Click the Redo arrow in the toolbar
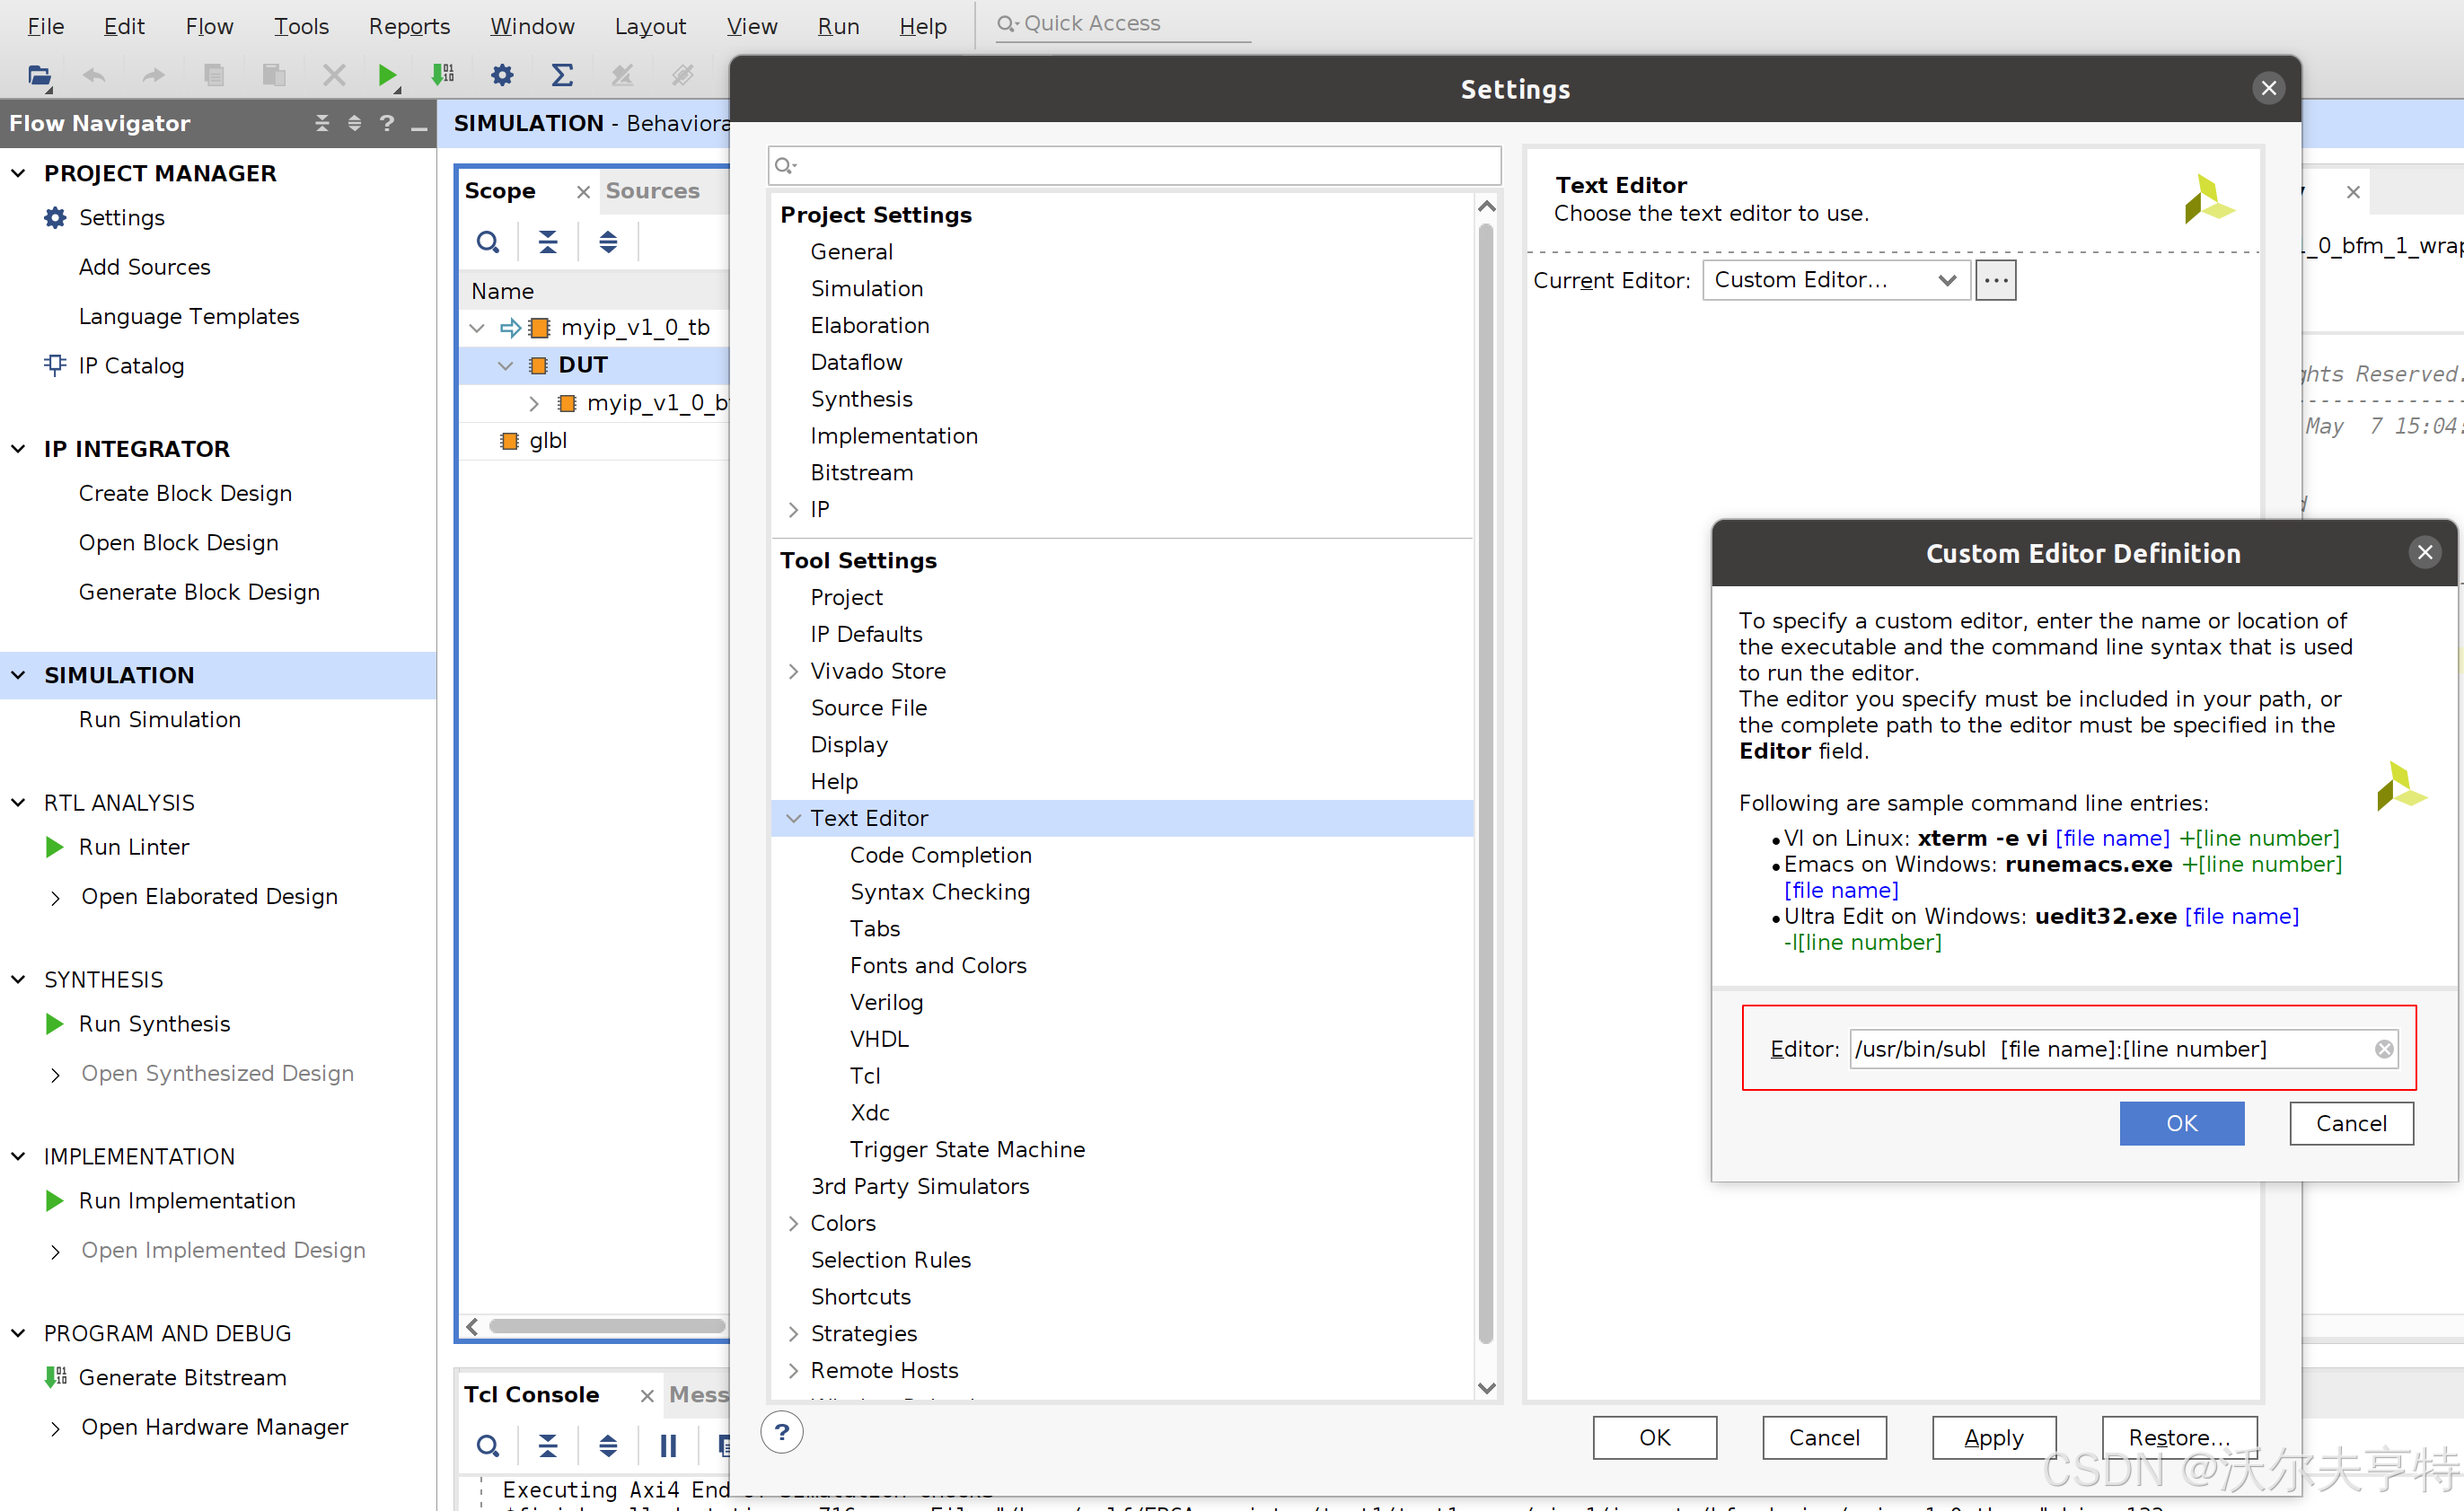Image resolution: width=2464 pixels, height=1511 pixels. coord(153,75)
